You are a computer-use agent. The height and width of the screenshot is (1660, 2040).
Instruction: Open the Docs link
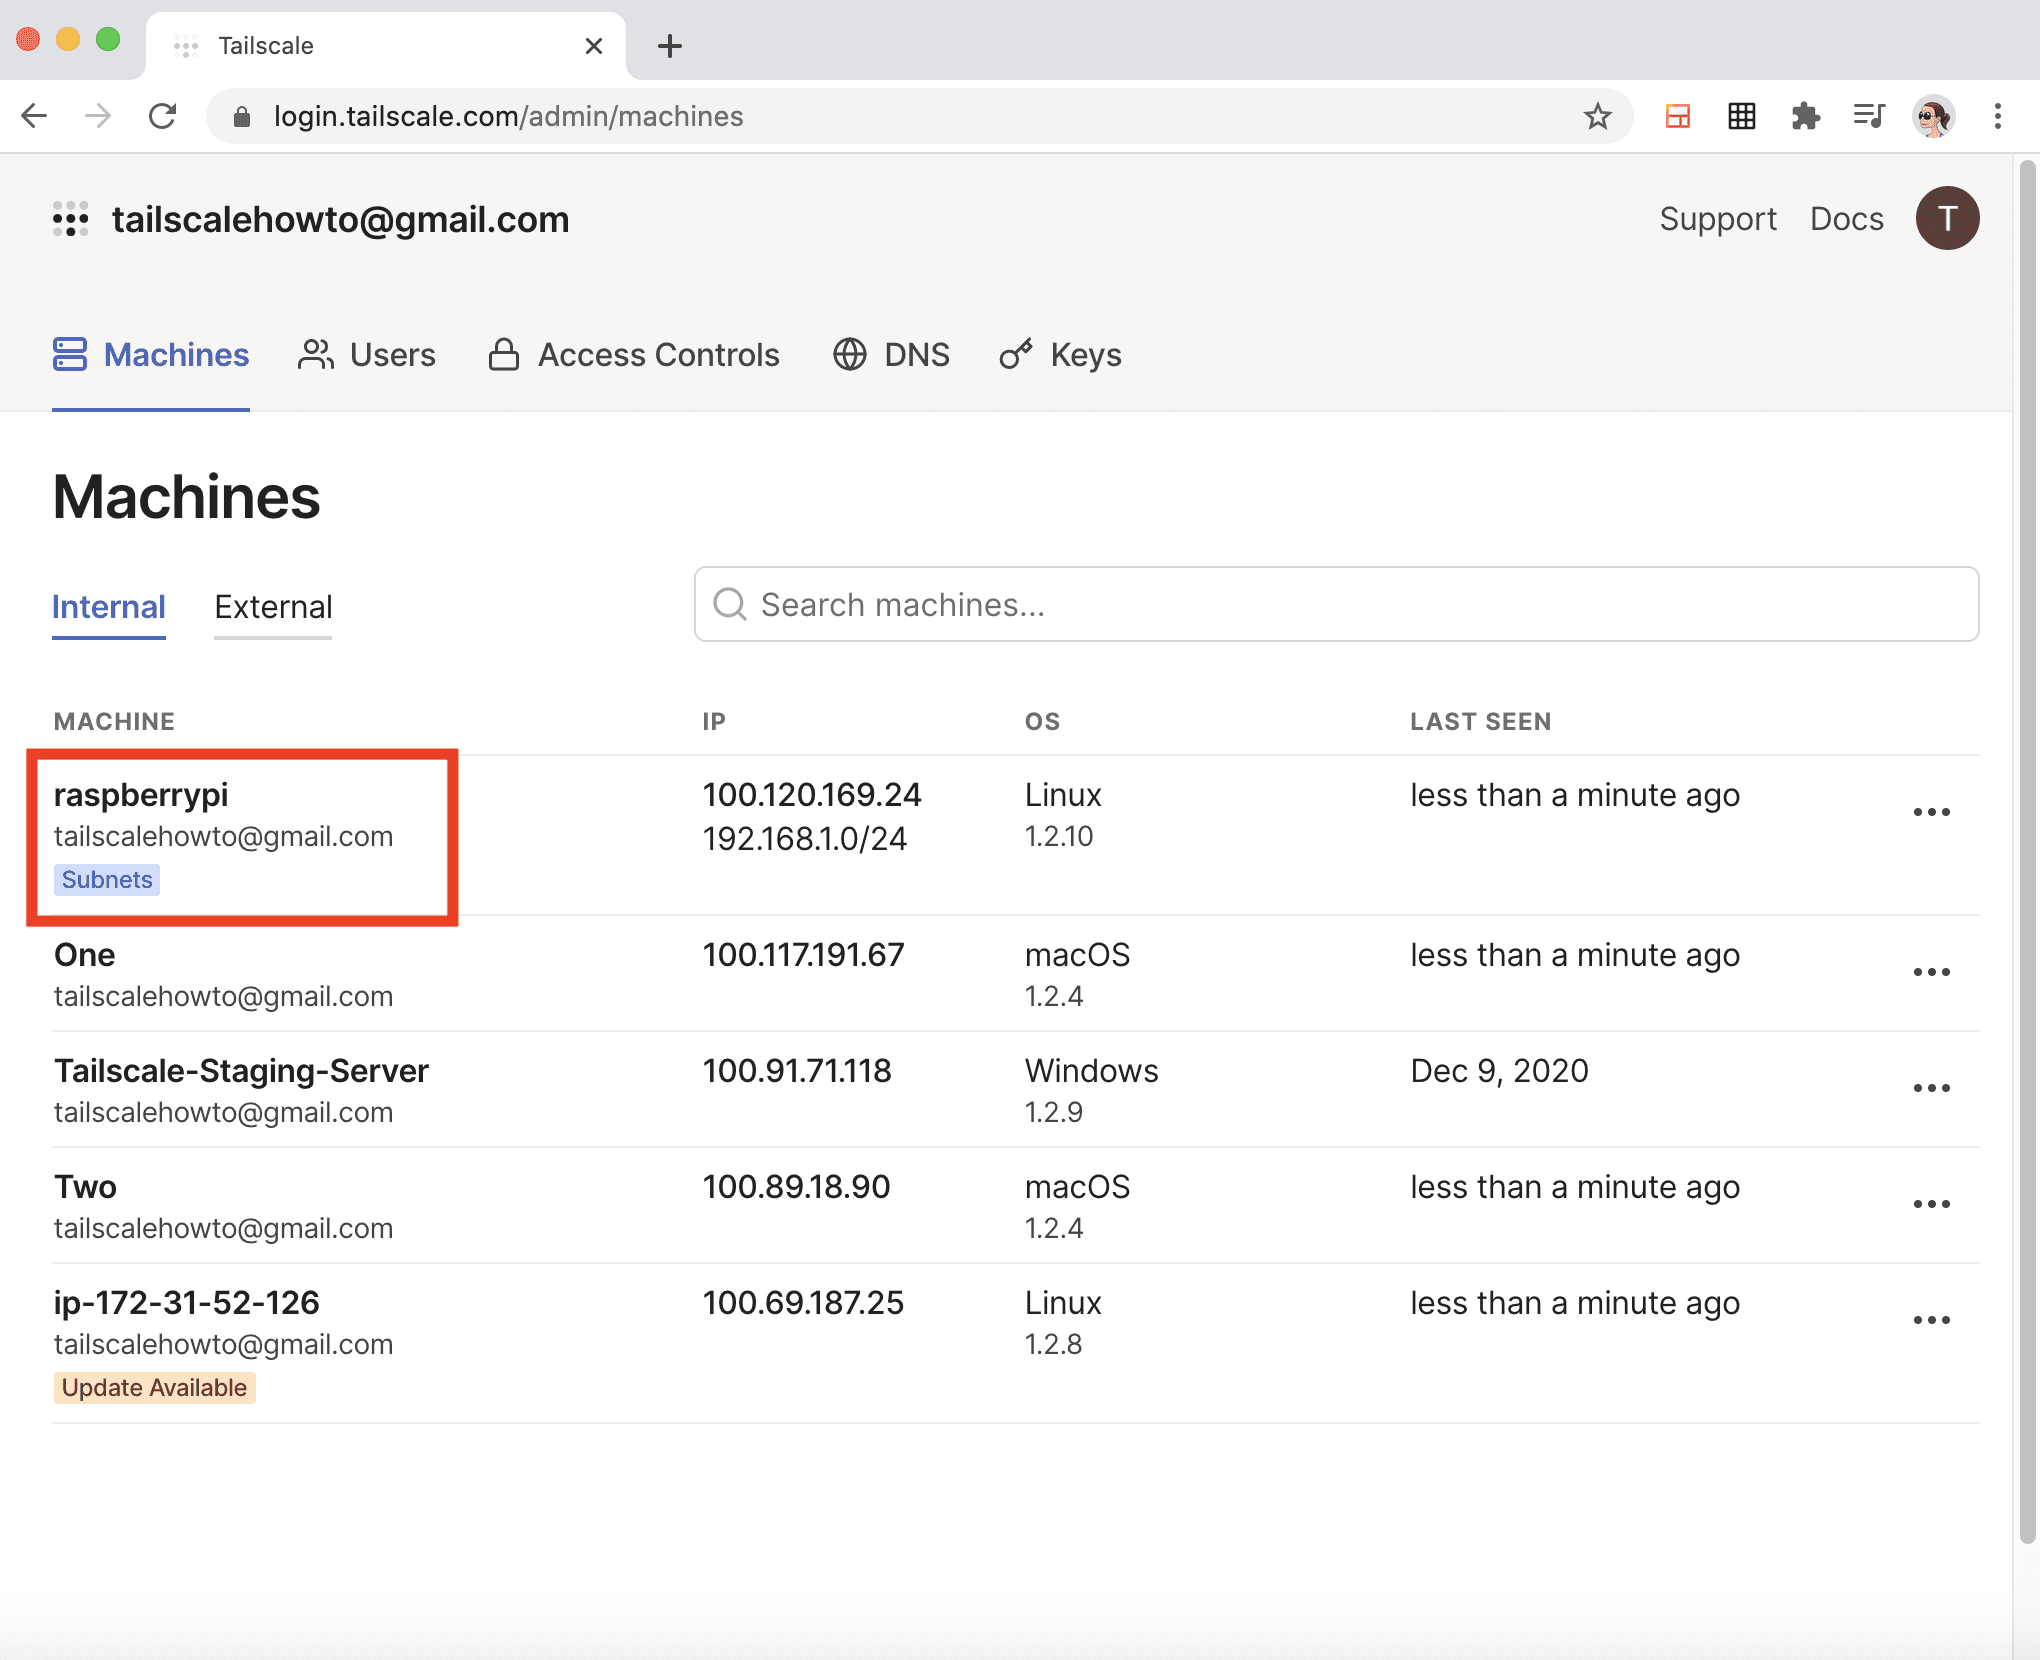tap(1846, 219)
